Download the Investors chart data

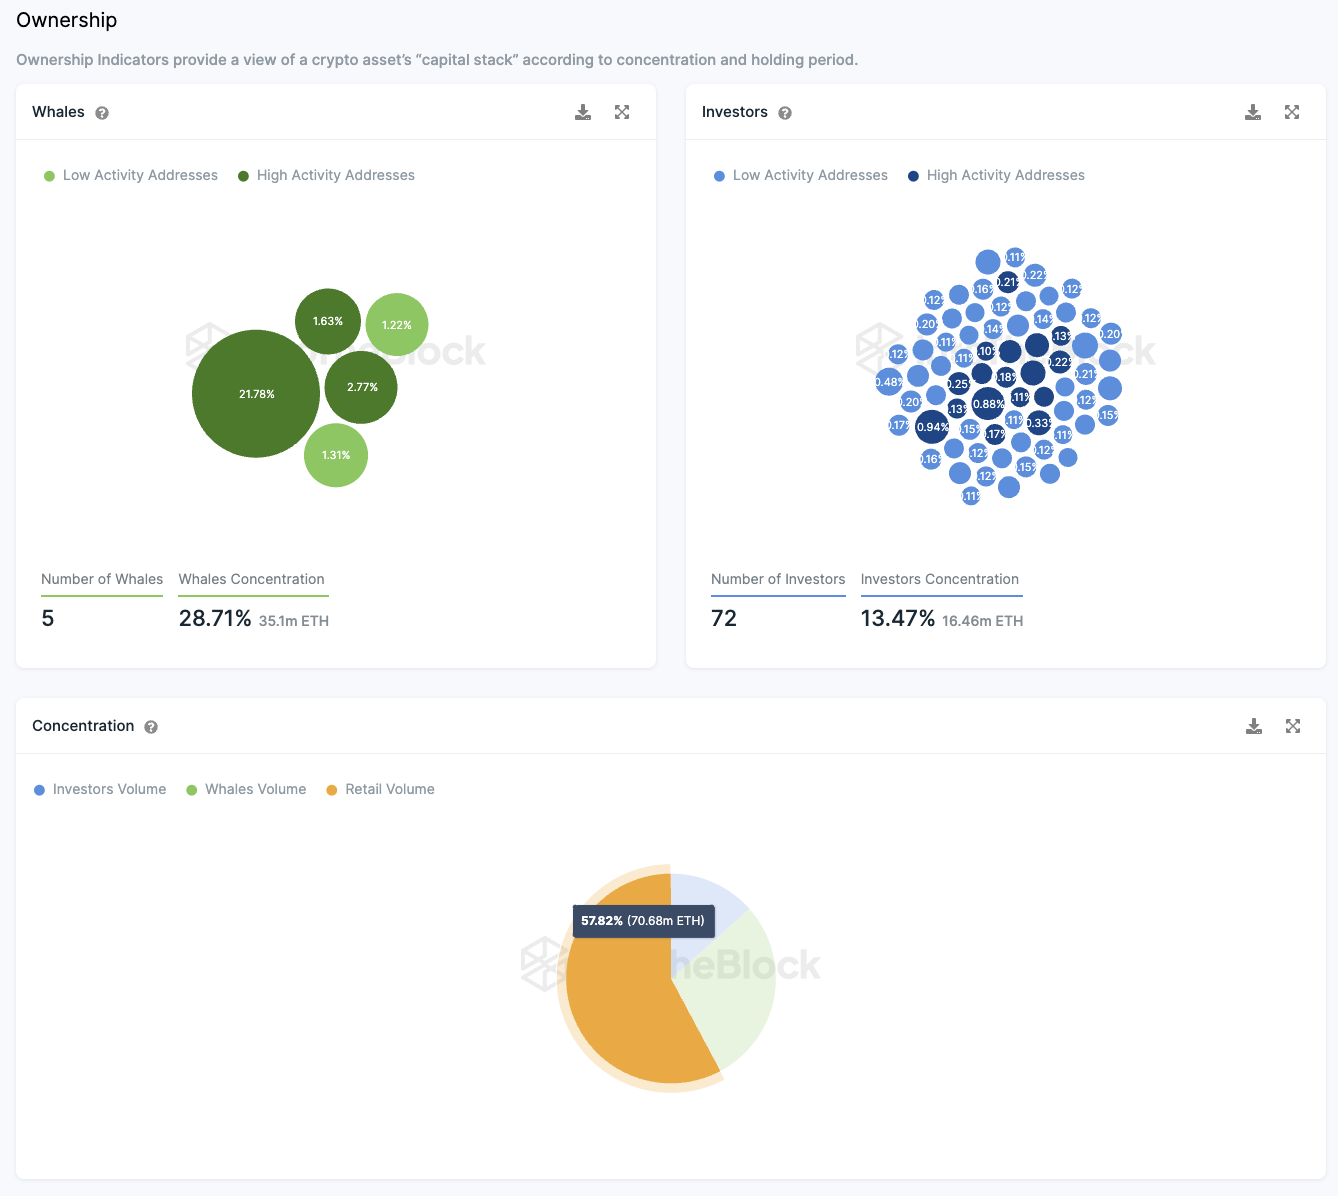coord(1253,112)
